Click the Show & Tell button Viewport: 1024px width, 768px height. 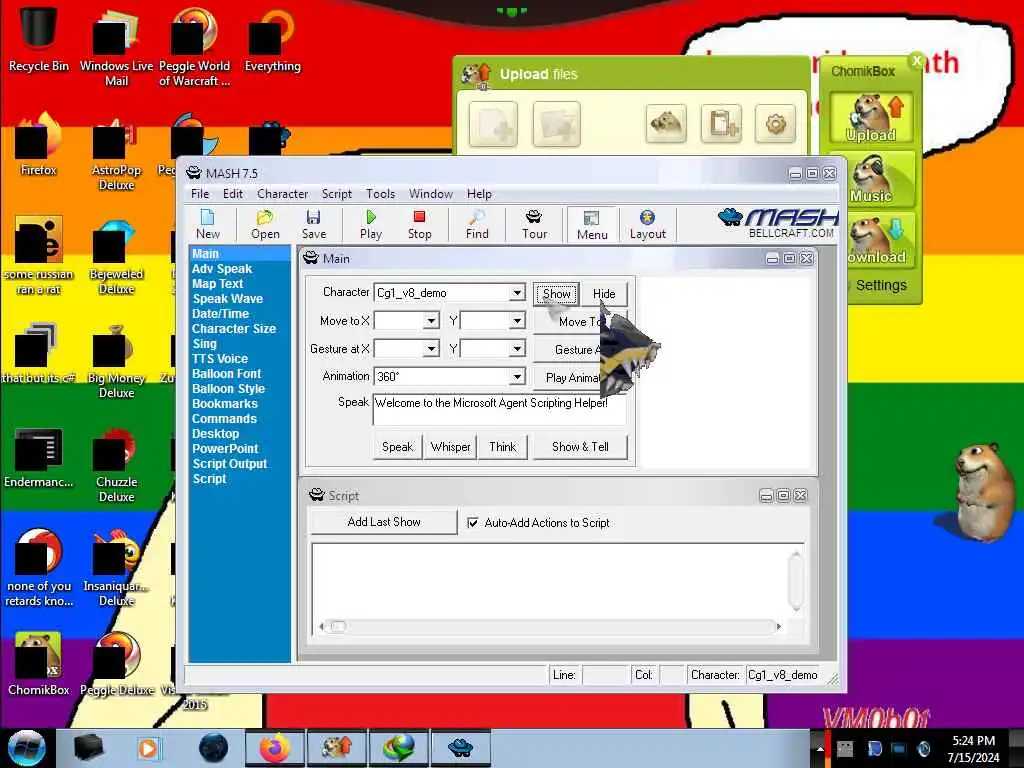click(x=580, y=447)
